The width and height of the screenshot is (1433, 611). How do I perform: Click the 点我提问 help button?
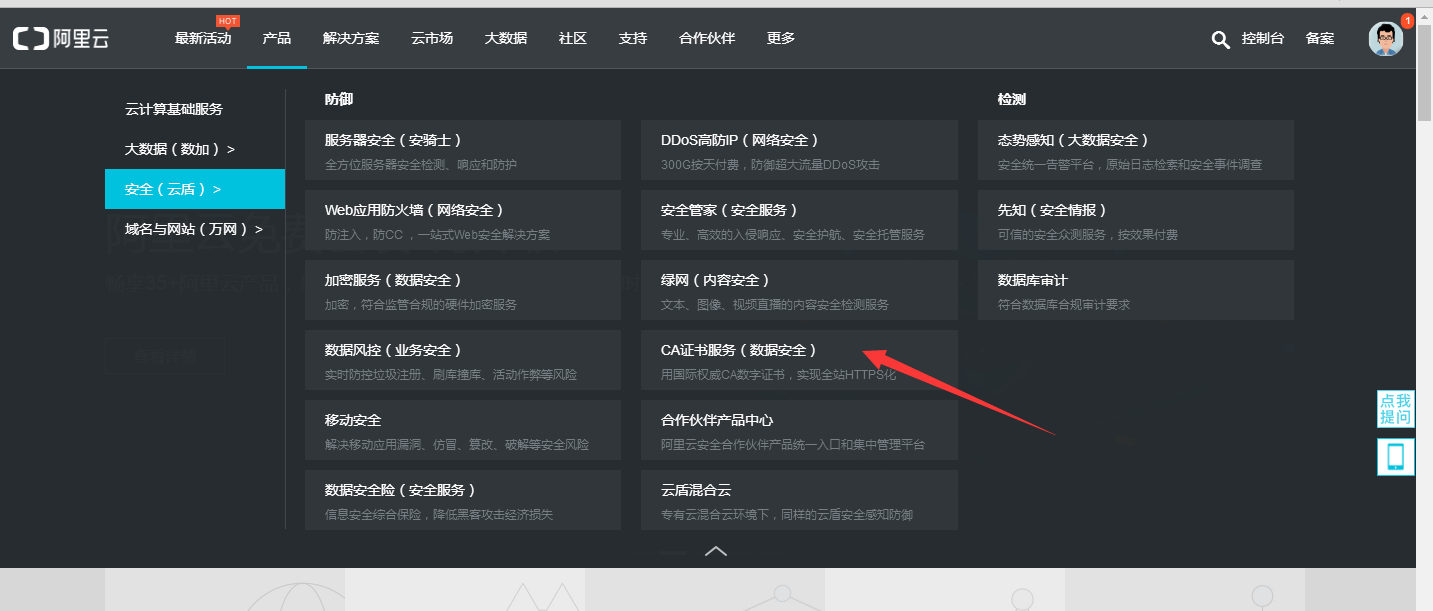point(1395,409)
